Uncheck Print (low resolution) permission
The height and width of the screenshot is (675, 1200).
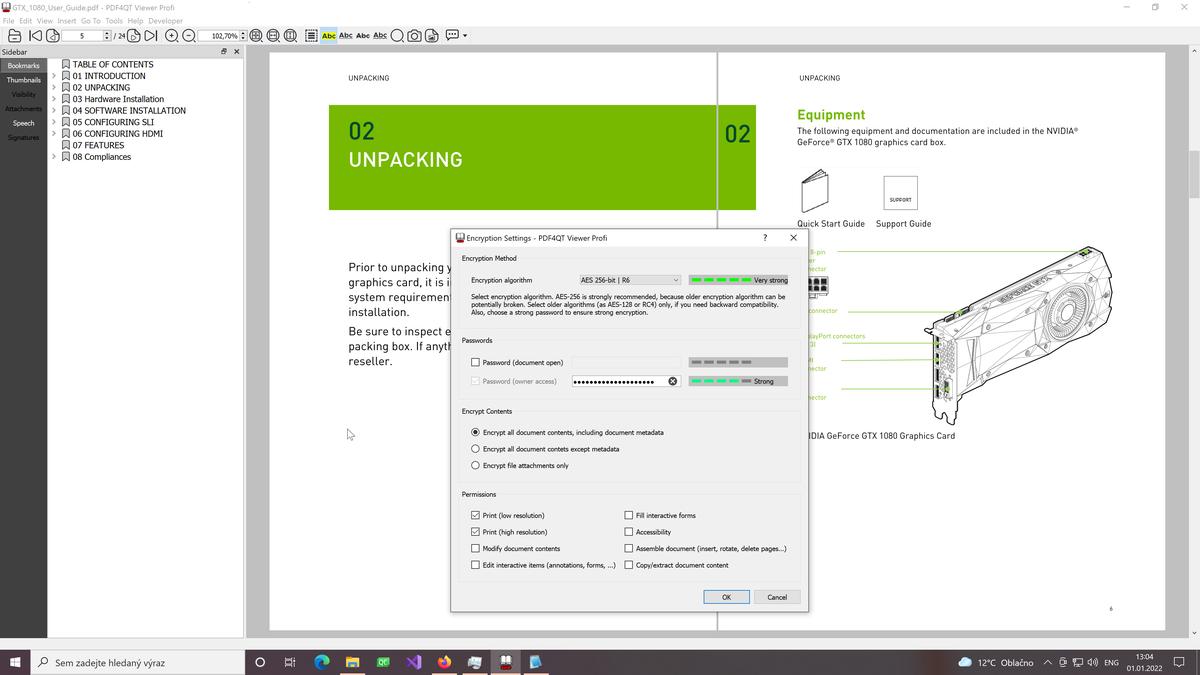coord(477,515)
